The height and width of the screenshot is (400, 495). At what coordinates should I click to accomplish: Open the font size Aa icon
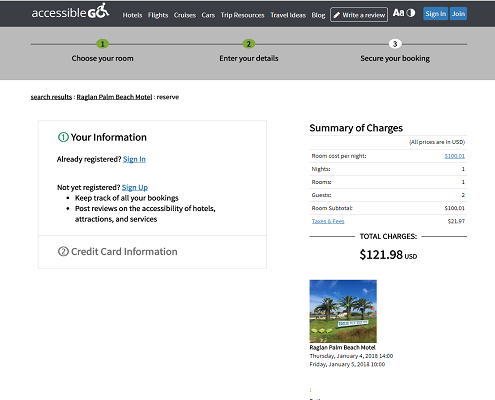click(x=398, y=13)
